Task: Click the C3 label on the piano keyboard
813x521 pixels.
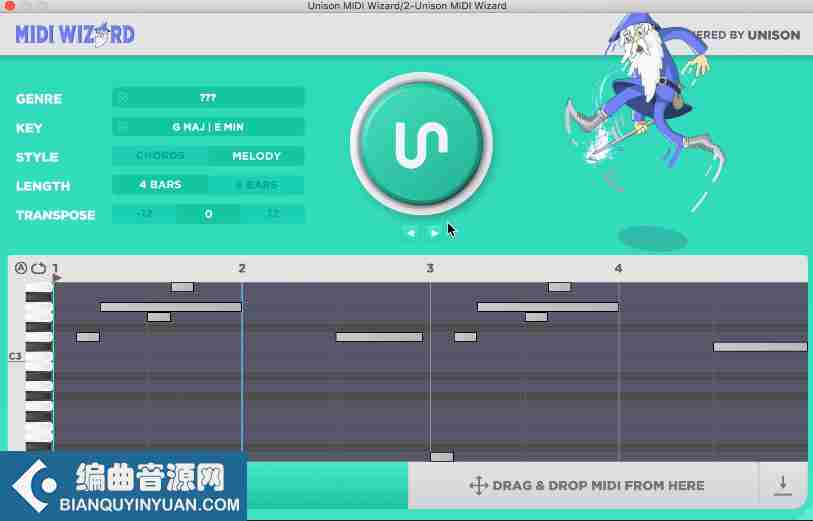Action: 15,356
